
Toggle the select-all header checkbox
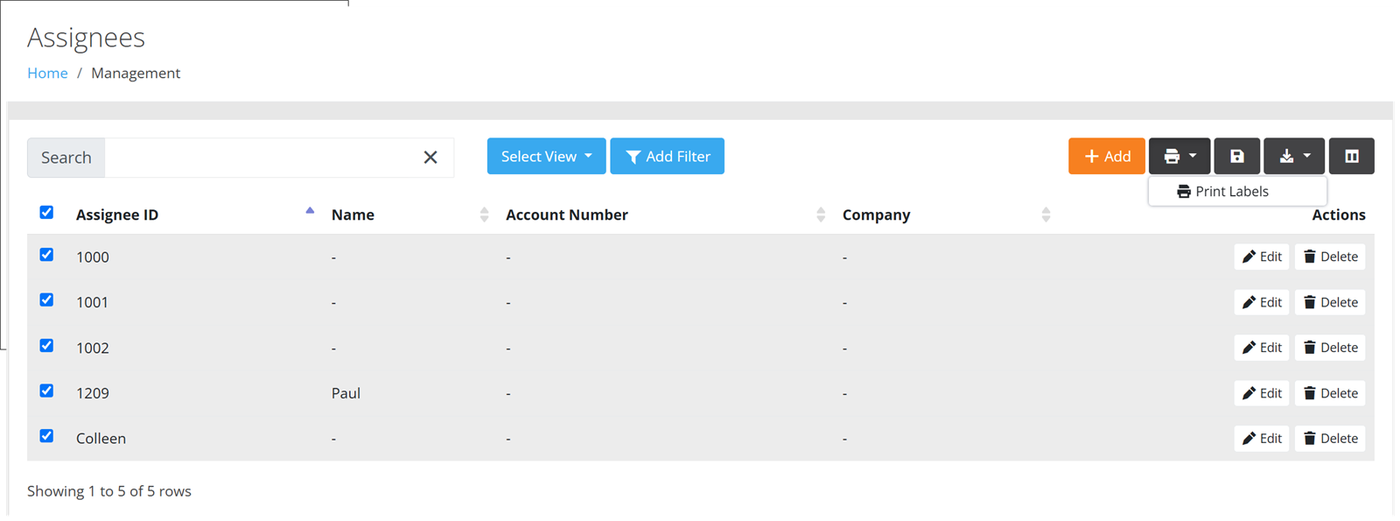coord(46,212)
